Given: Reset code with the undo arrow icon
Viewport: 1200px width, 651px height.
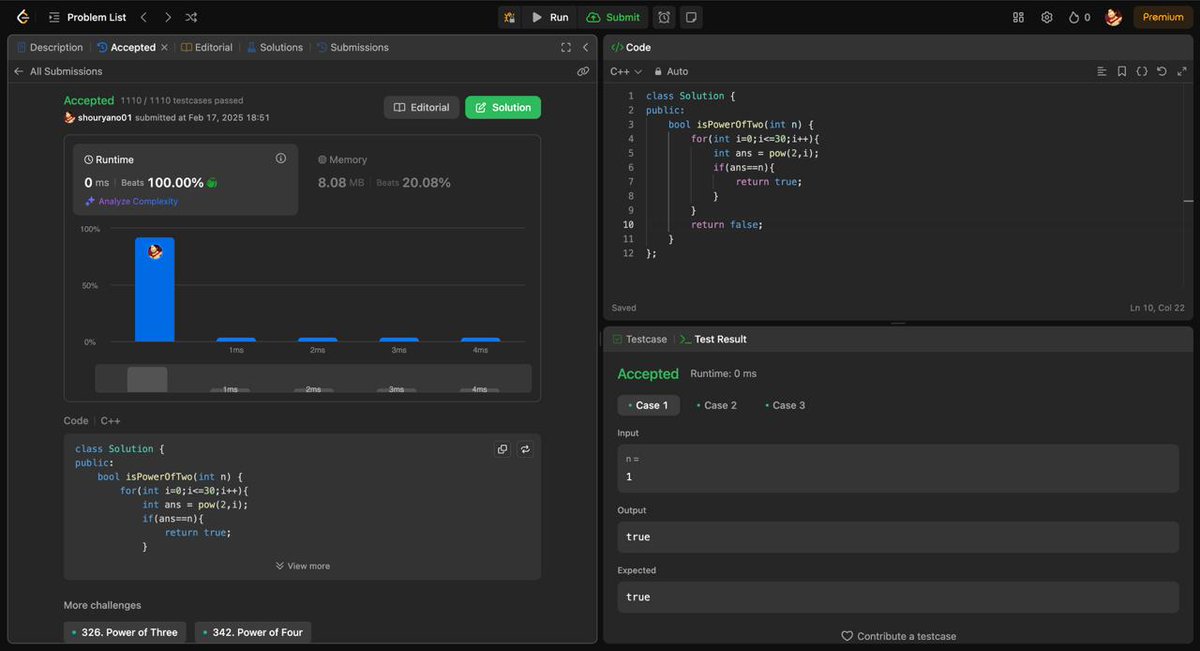Looking at the screenshot, I should coord(1162,71).
